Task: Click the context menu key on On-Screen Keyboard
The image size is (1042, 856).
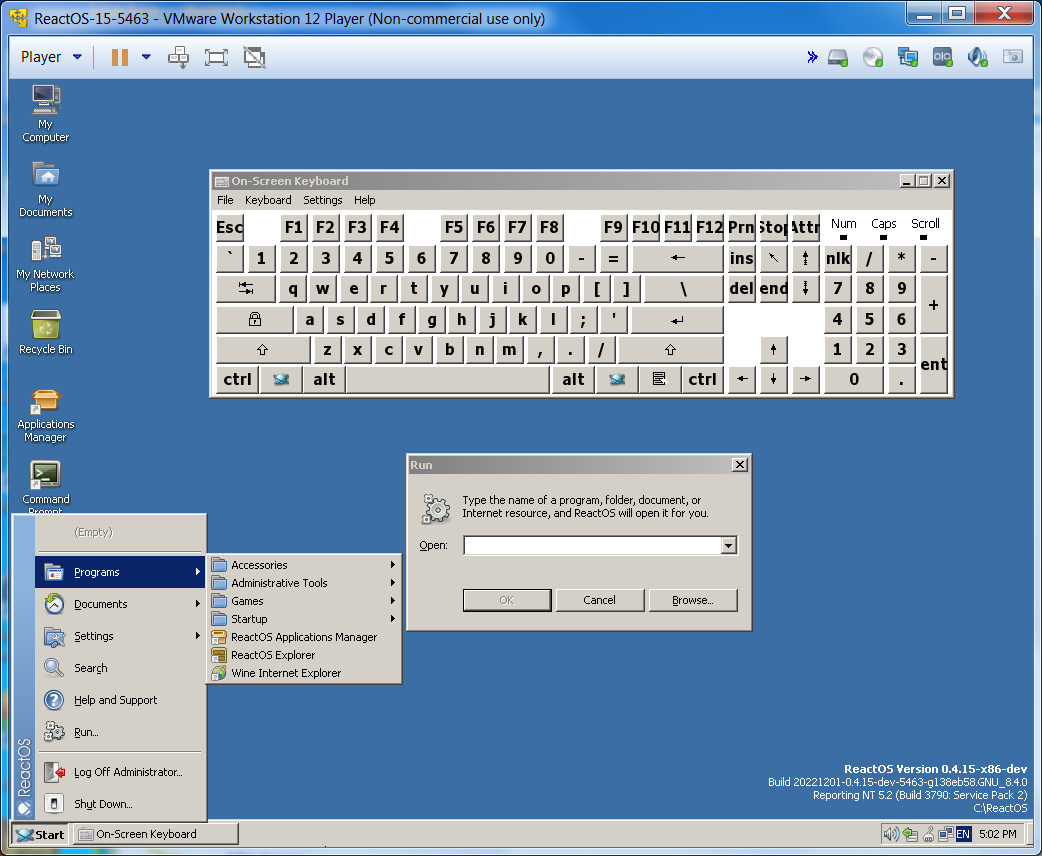Action: point(659,379)
